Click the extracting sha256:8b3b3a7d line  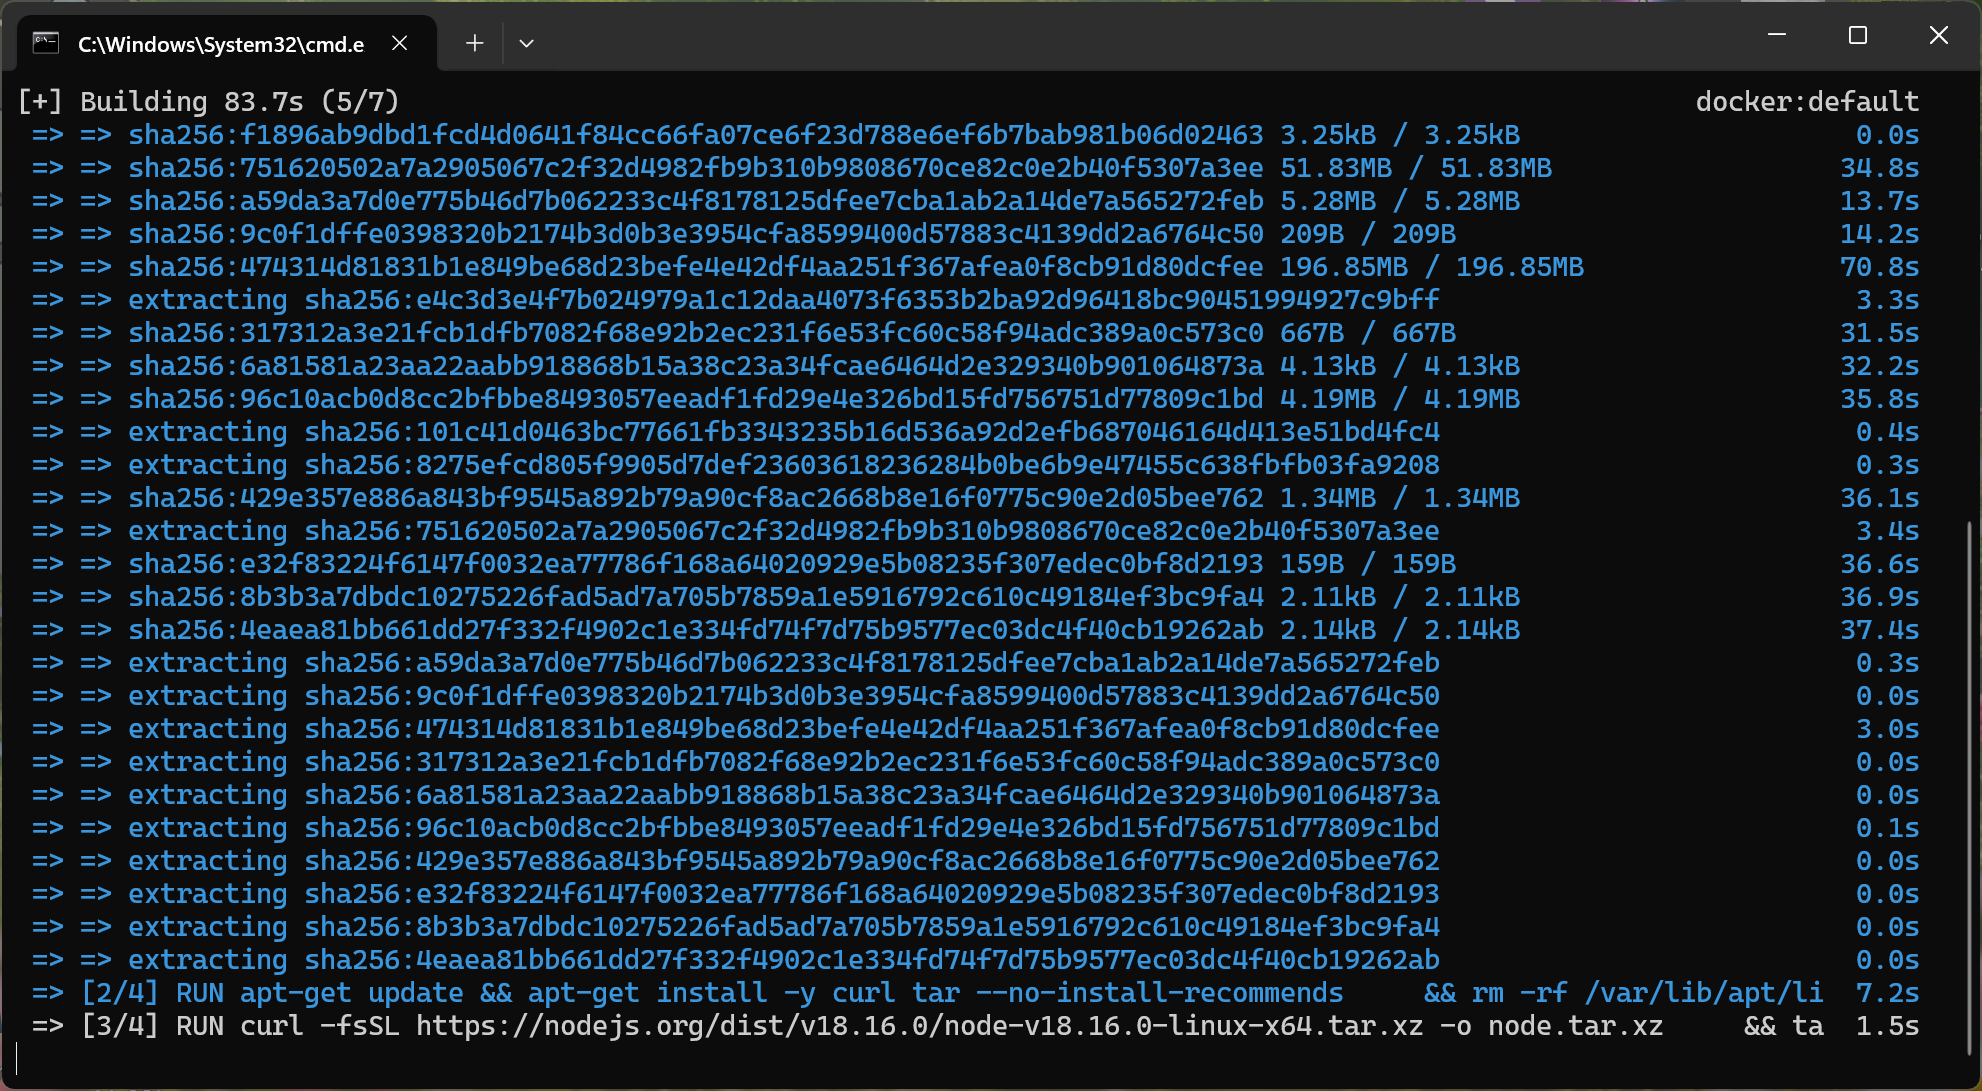(x=975, y=926)
